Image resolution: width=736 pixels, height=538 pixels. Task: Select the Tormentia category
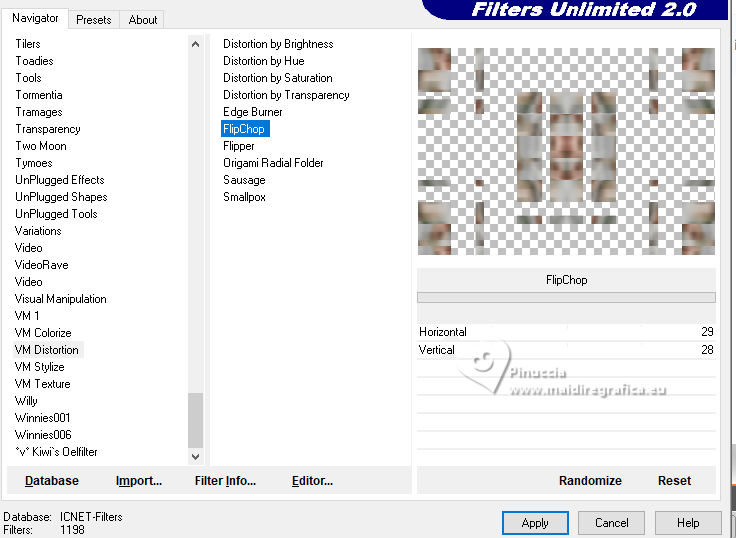pos(38,95)
